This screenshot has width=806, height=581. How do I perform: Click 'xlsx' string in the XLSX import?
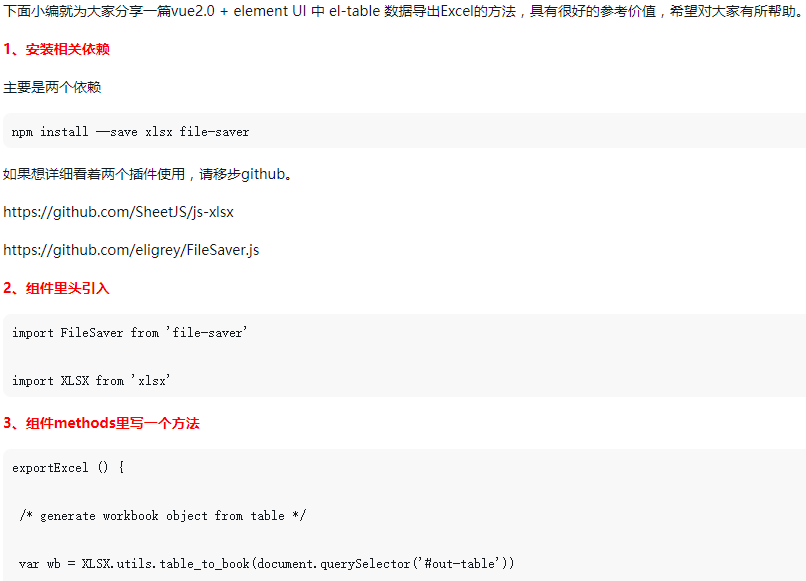pyautogui.click(x=151, y=380)
